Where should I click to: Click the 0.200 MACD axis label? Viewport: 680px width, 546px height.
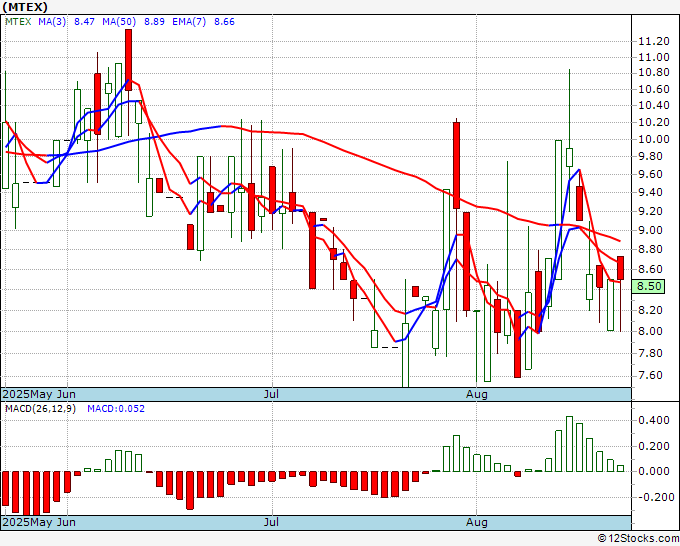click(x=654, y=446)
